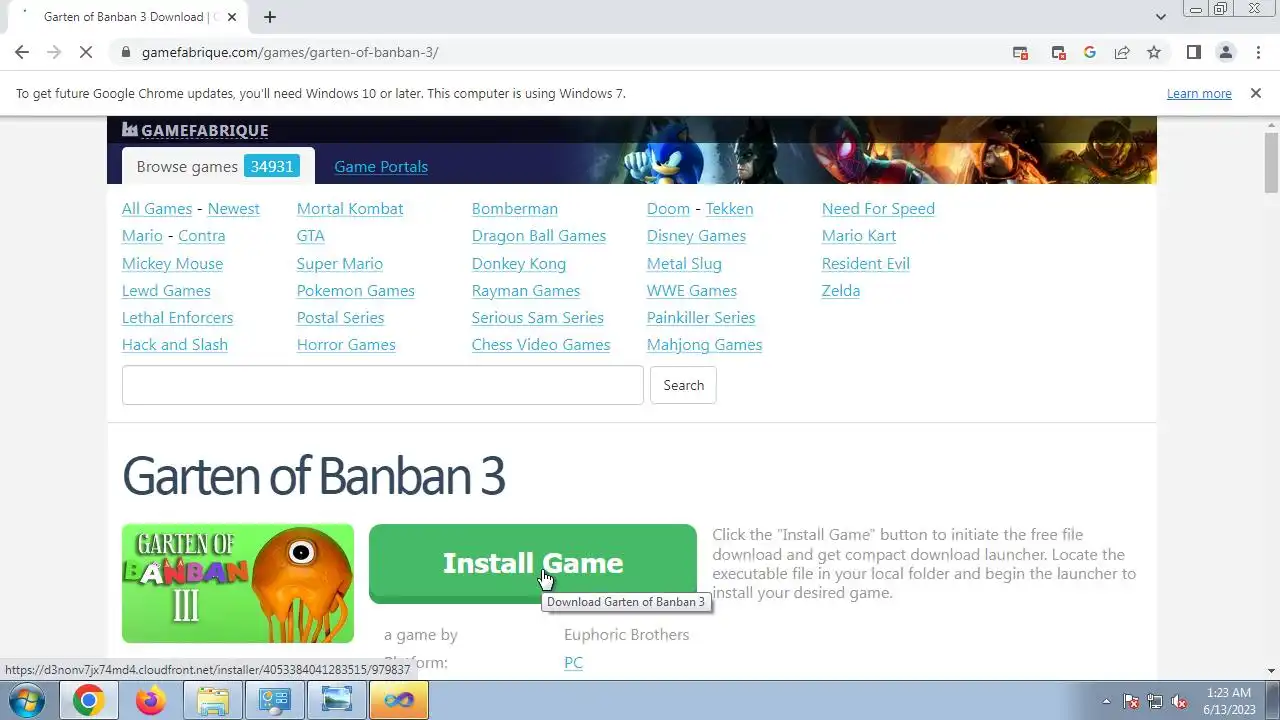Open the All Games link
The height and width of the screenshot is (720, 1280).
point(157,208)
